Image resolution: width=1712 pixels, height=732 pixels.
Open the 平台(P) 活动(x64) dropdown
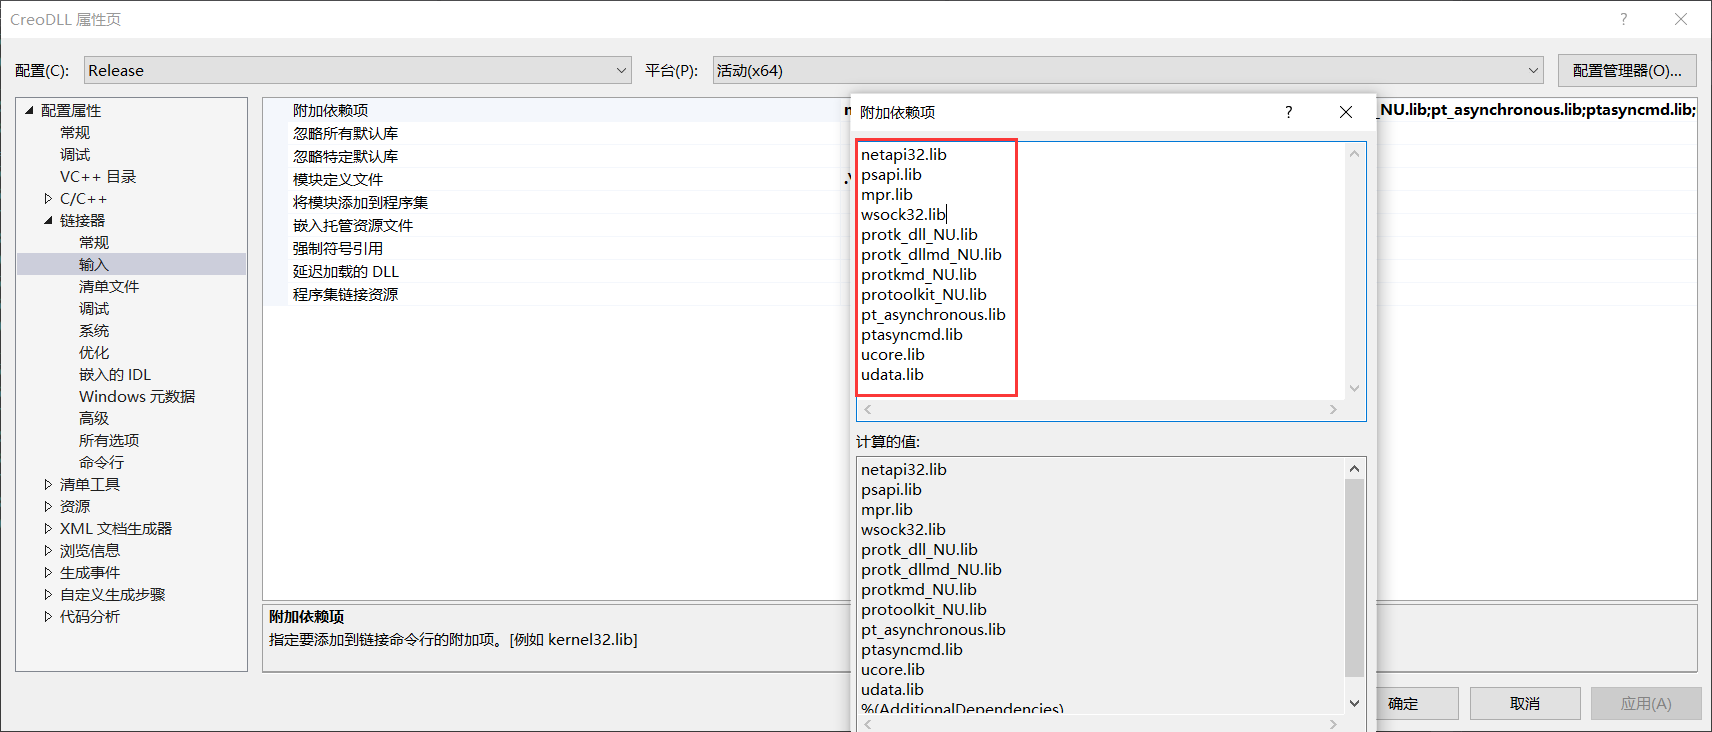click(1128, 70)
